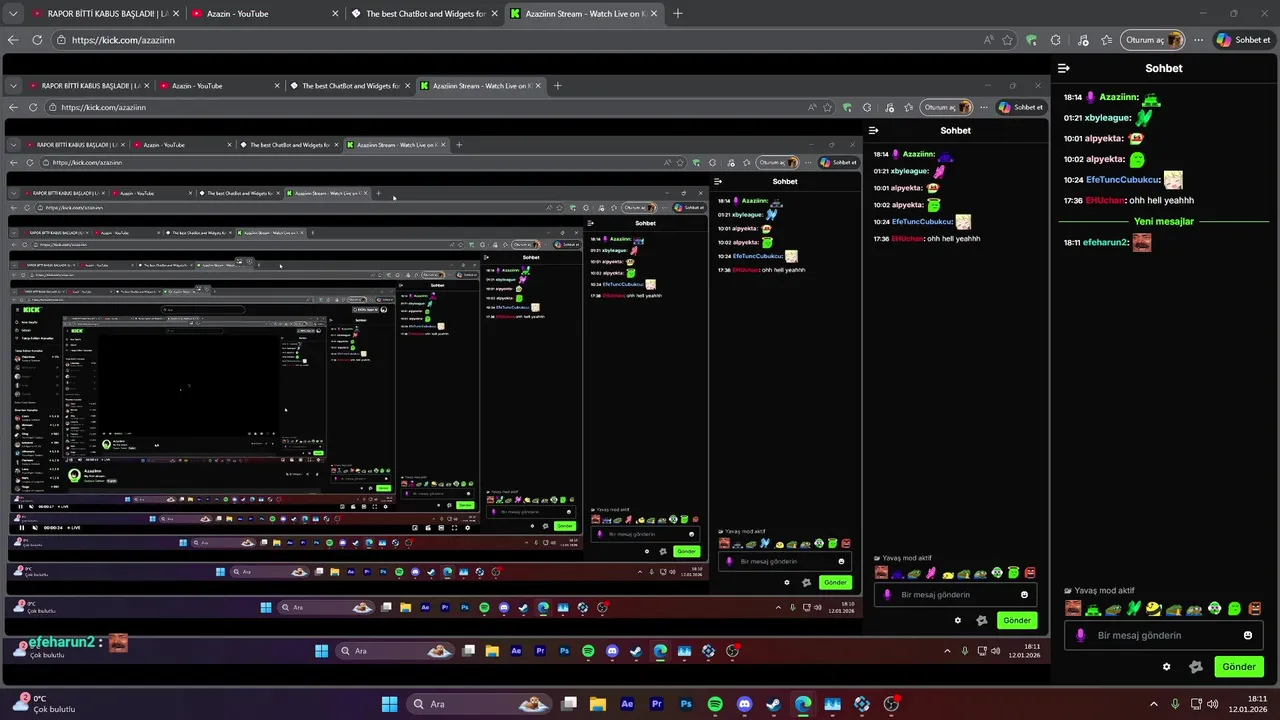Click the 'ohh hell yeahhh' message text

click(x=1162, y=200)
